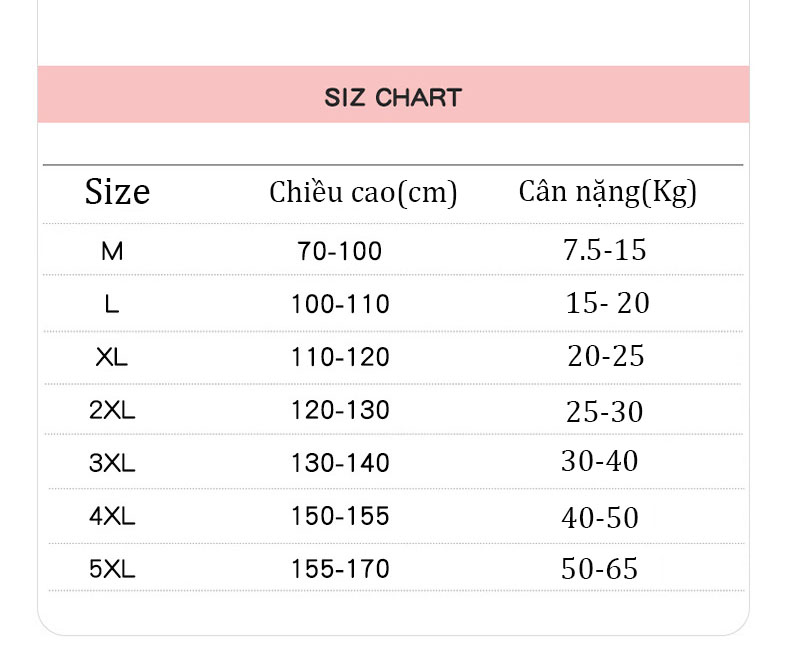Pick the 4XL size label
The image size is (790, 655).
[x=112, y=516]
